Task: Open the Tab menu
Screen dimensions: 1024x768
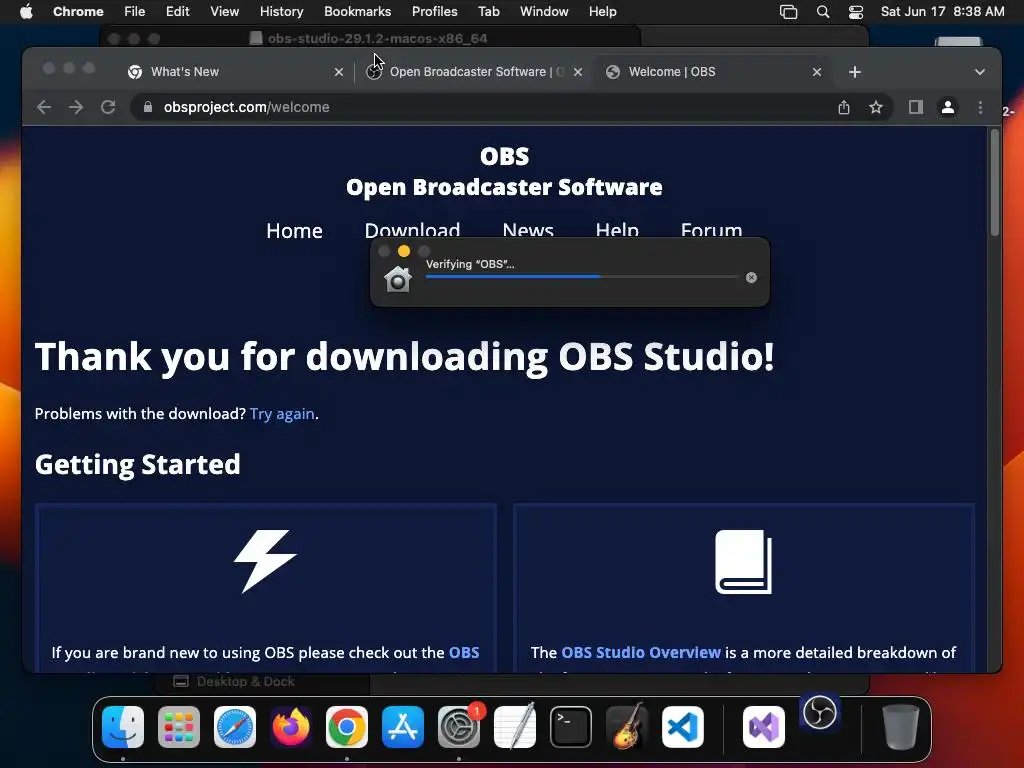Action: coord(488,12)
